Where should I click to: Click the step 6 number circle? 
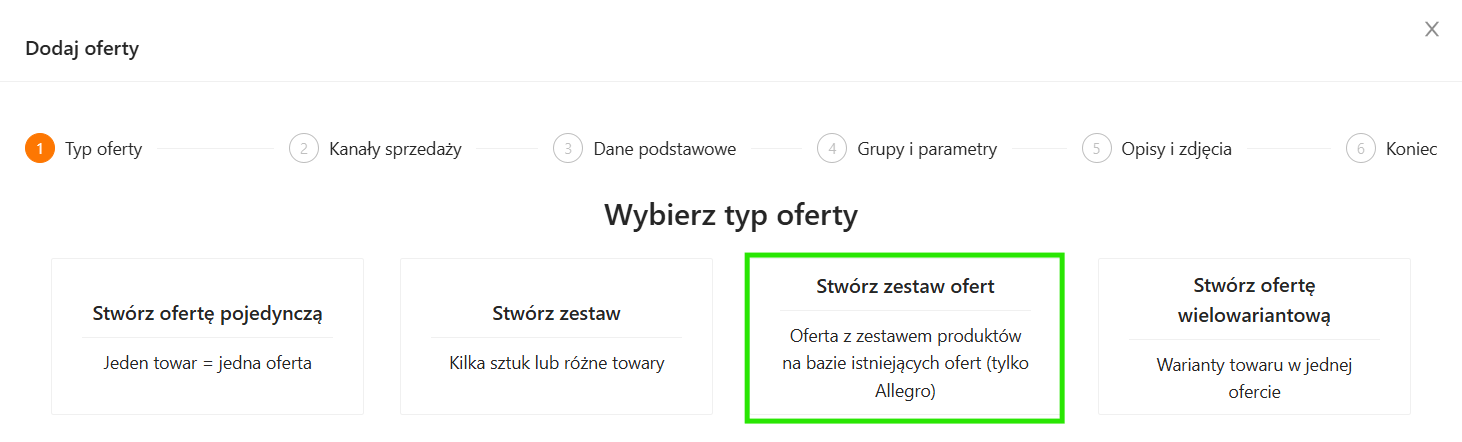click(x=1360, y=149)
